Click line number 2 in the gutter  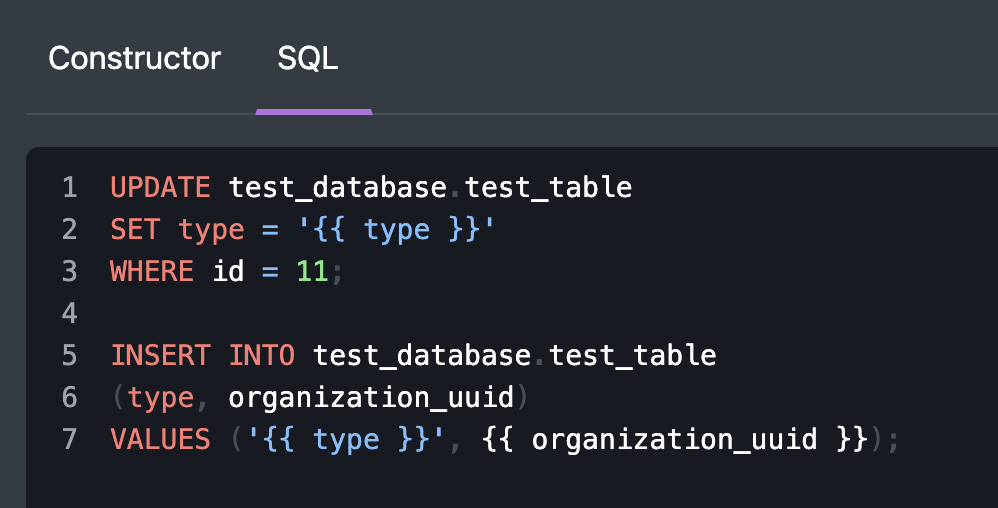point(69,229)
